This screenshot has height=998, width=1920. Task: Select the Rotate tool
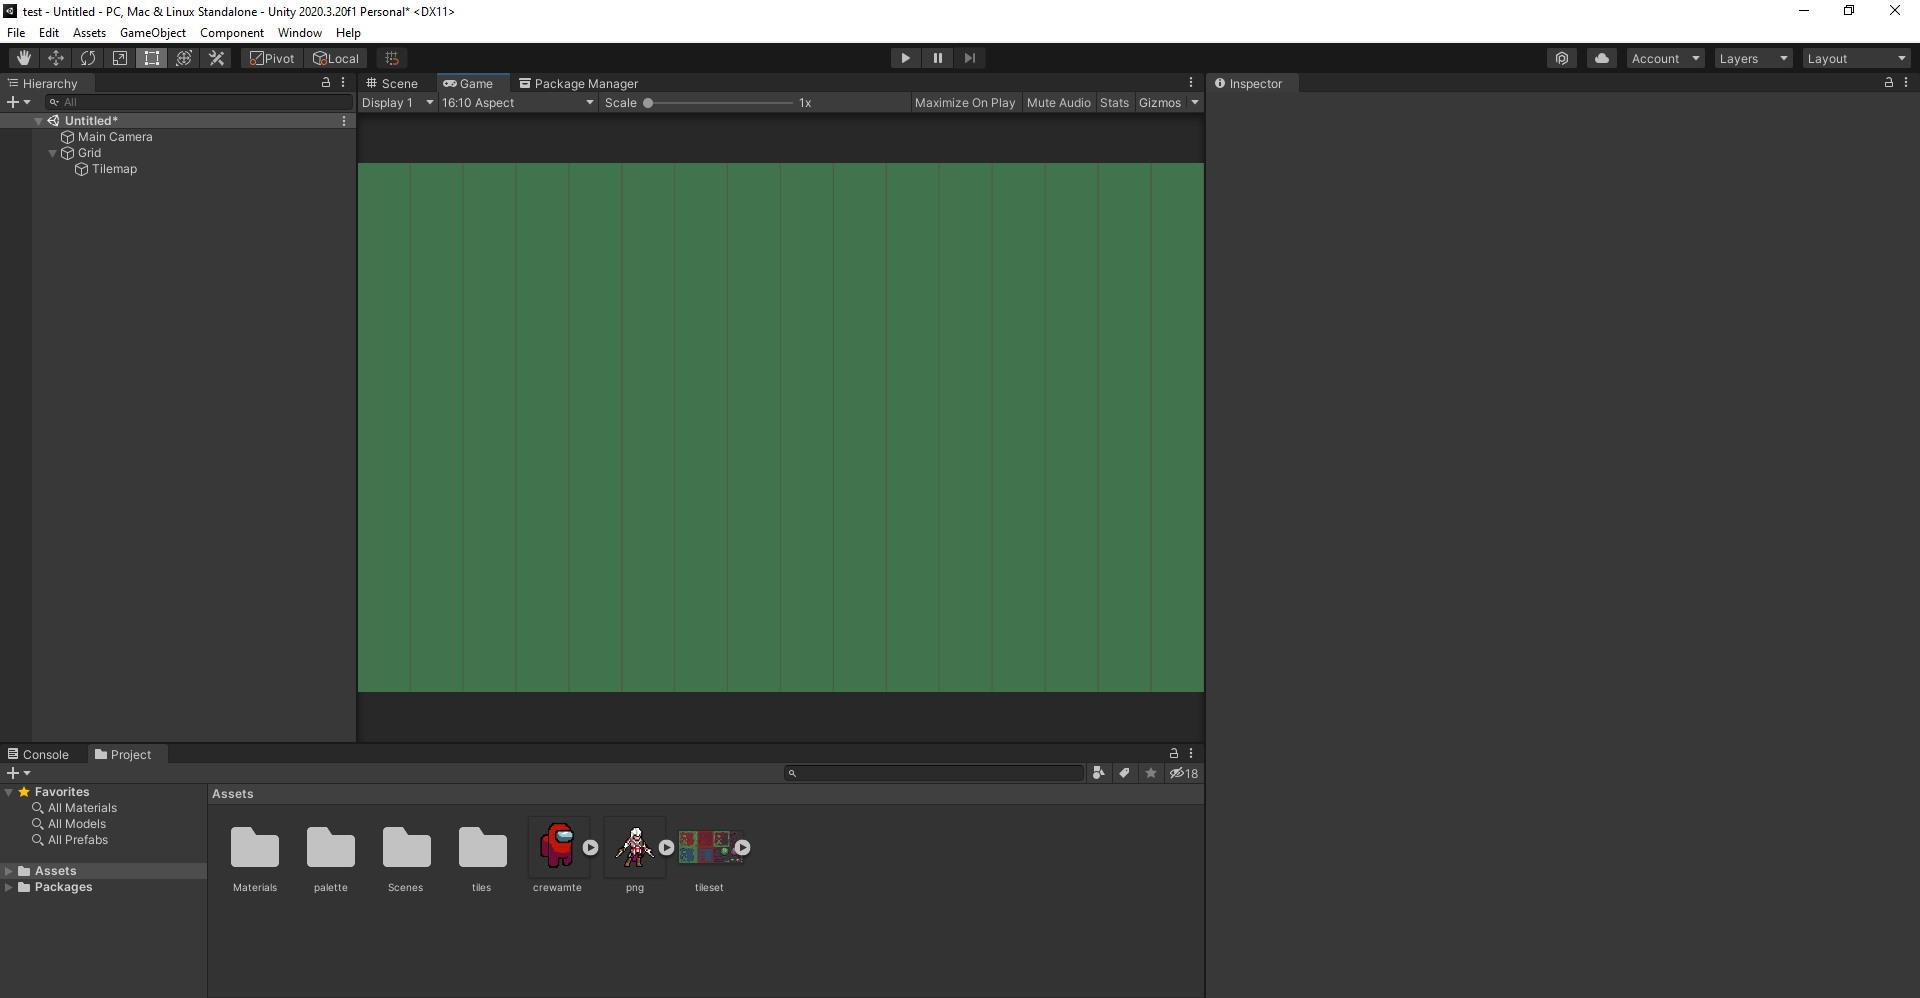coord(88,58)
